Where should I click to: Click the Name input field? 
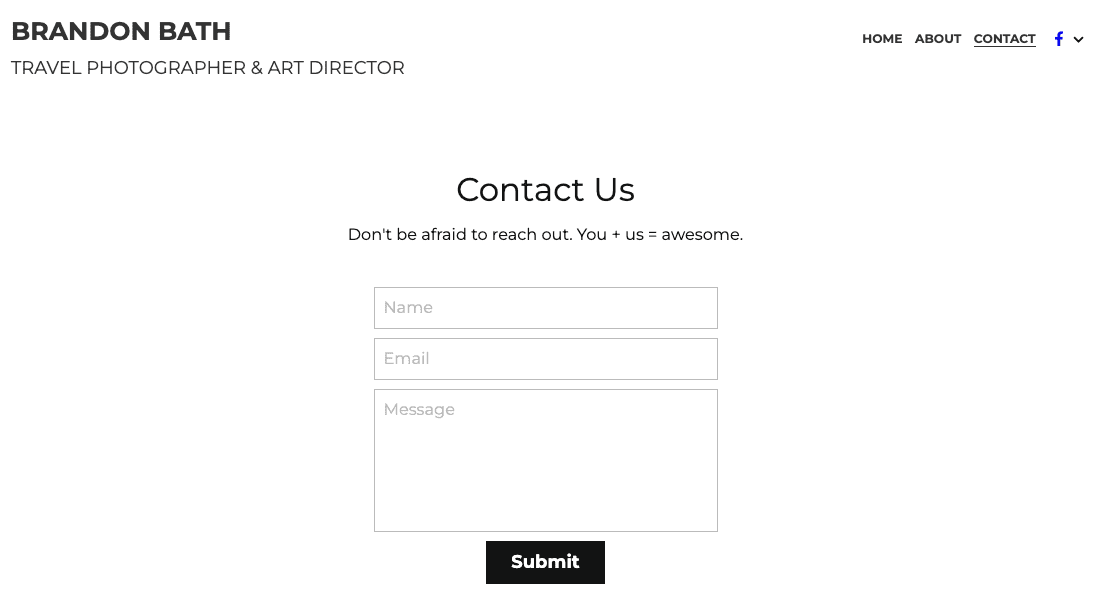pyautogui.click(x=545, y=308)
